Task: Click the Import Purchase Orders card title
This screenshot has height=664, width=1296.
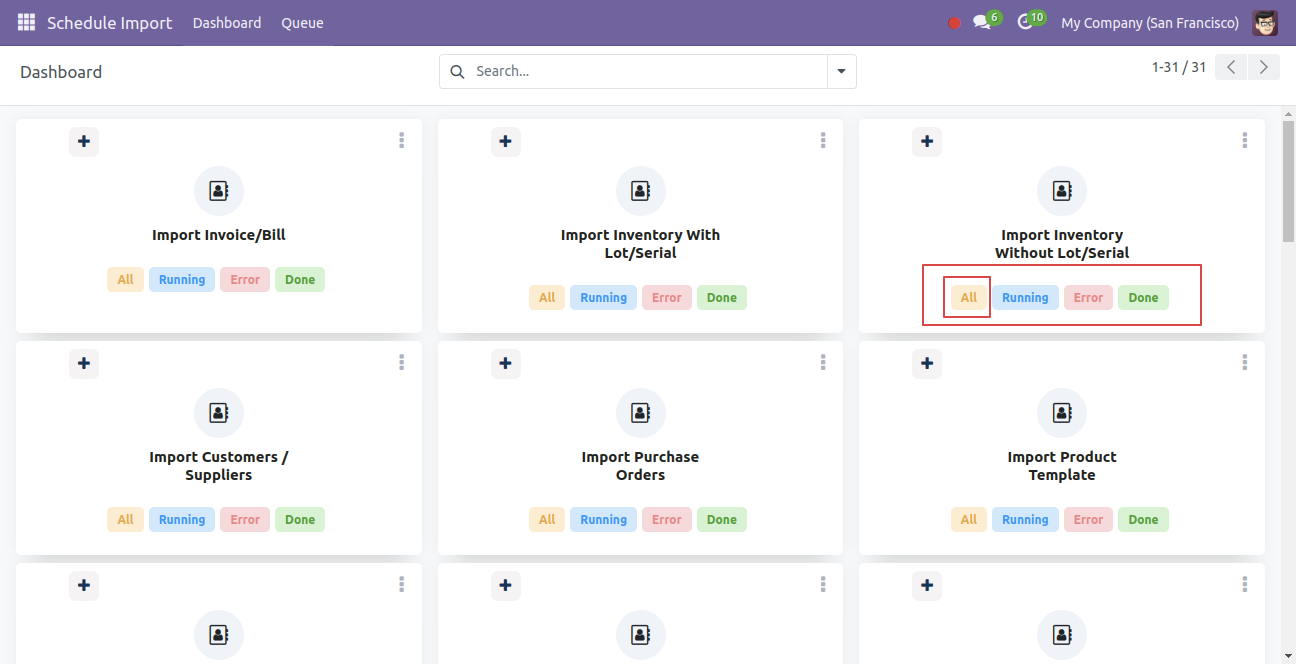Action: coord(640,466)
